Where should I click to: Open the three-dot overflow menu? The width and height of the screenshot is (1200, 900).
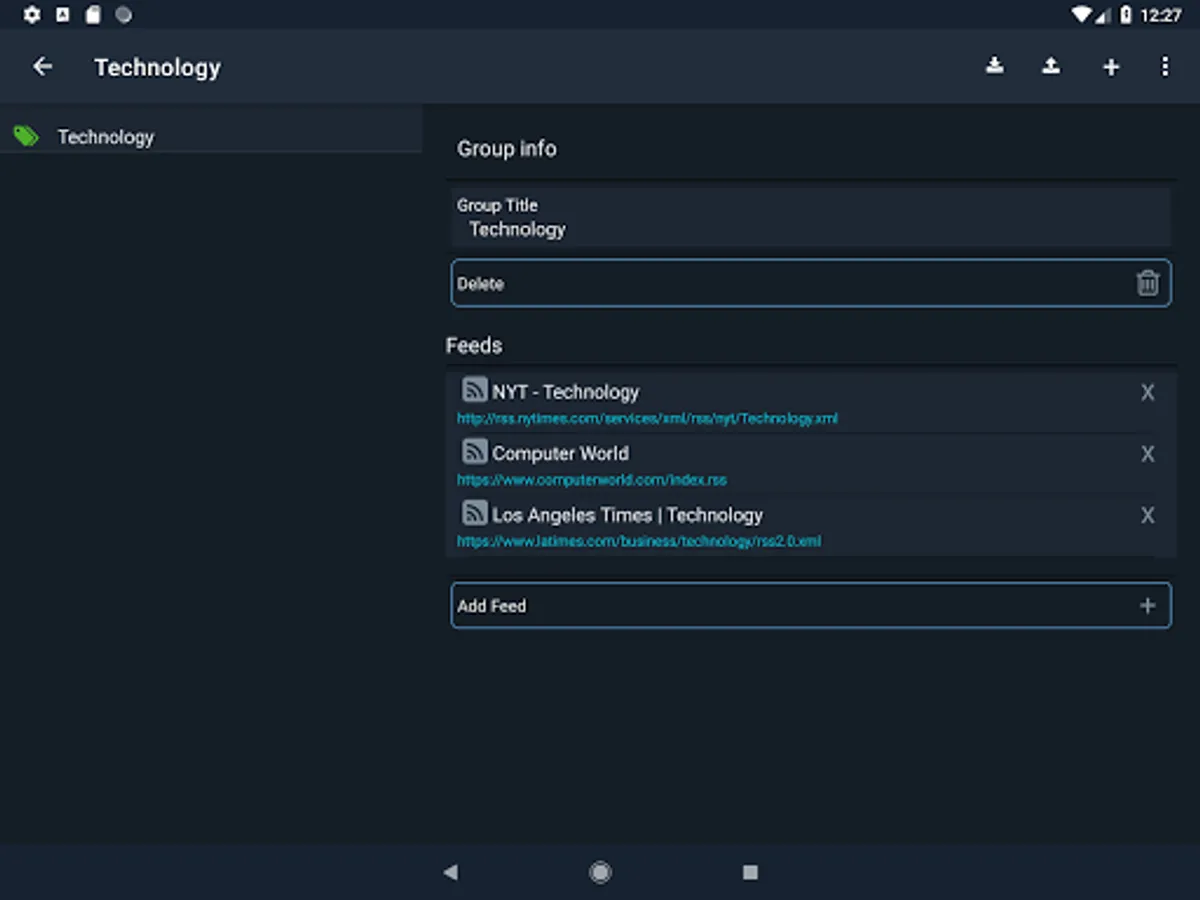1165,67
